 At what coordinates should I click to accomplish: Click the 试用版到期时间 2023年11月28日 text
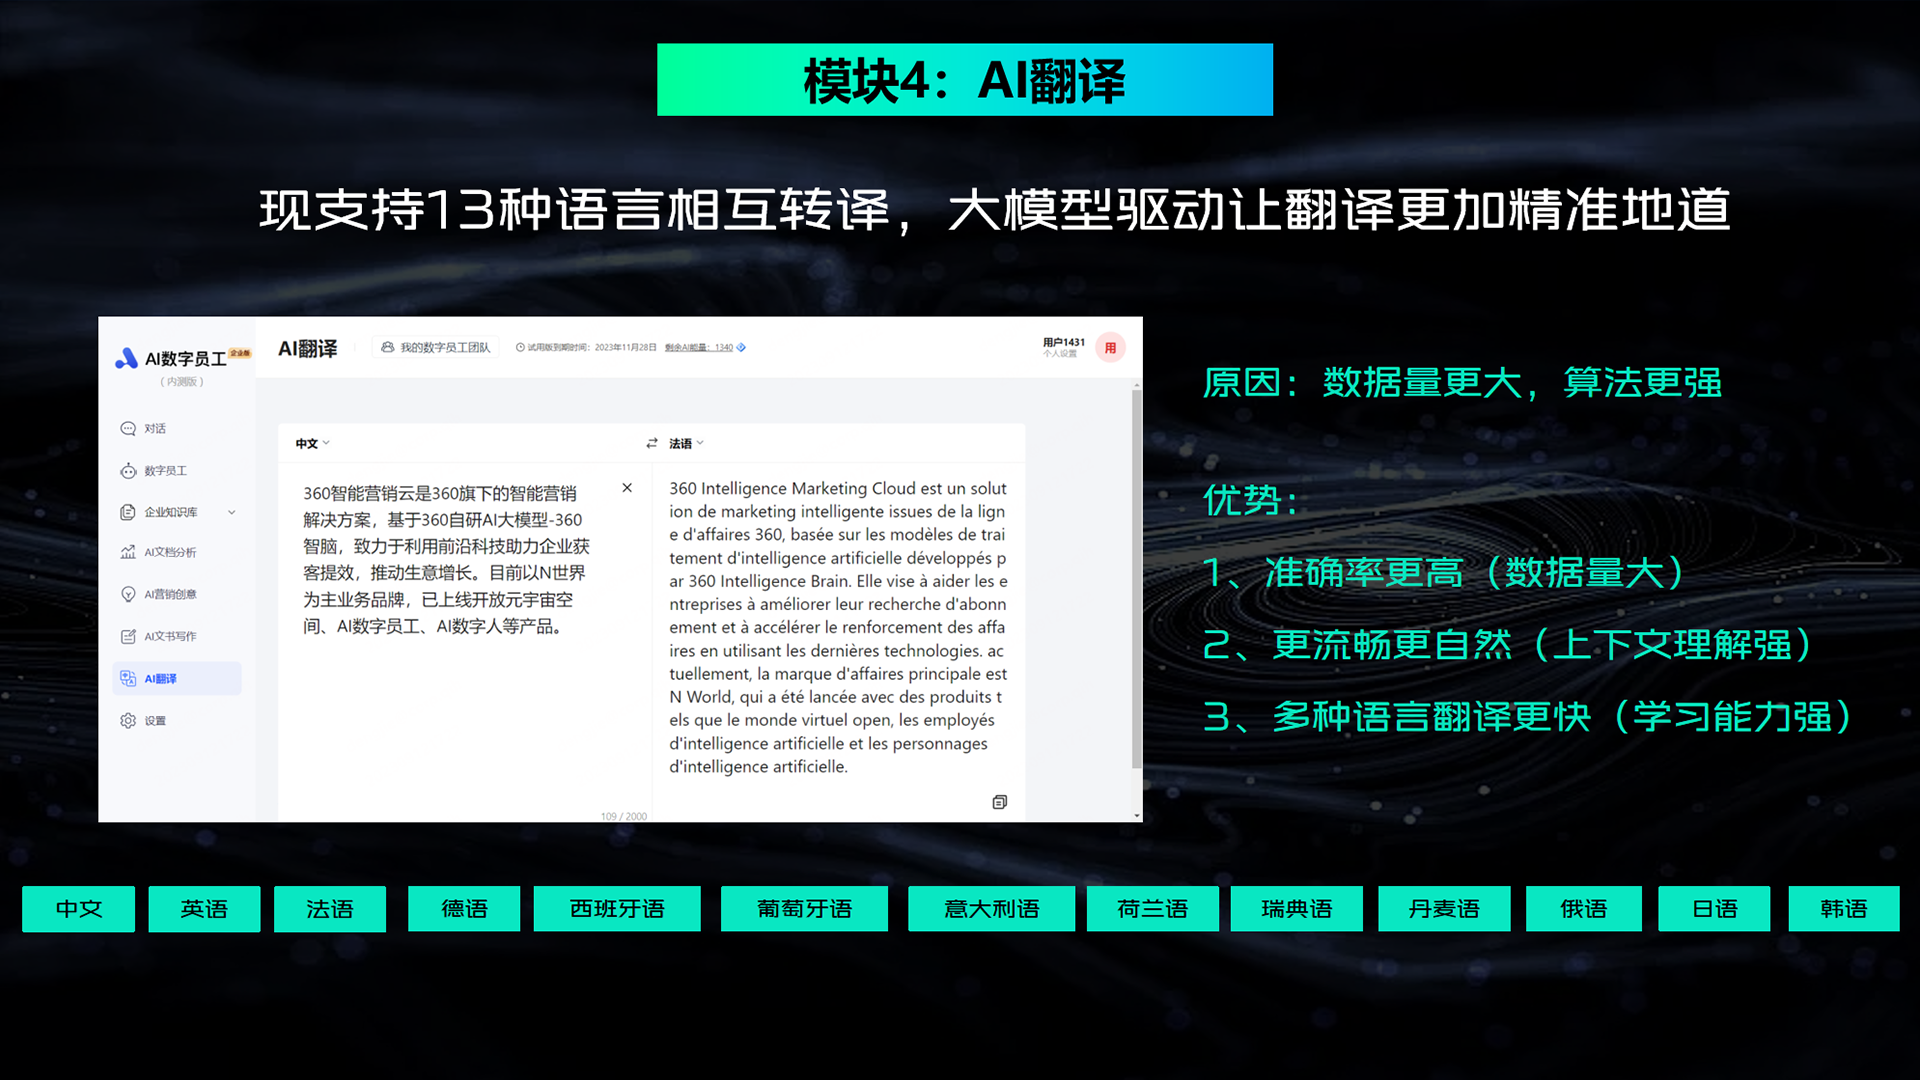click(586, 348)
